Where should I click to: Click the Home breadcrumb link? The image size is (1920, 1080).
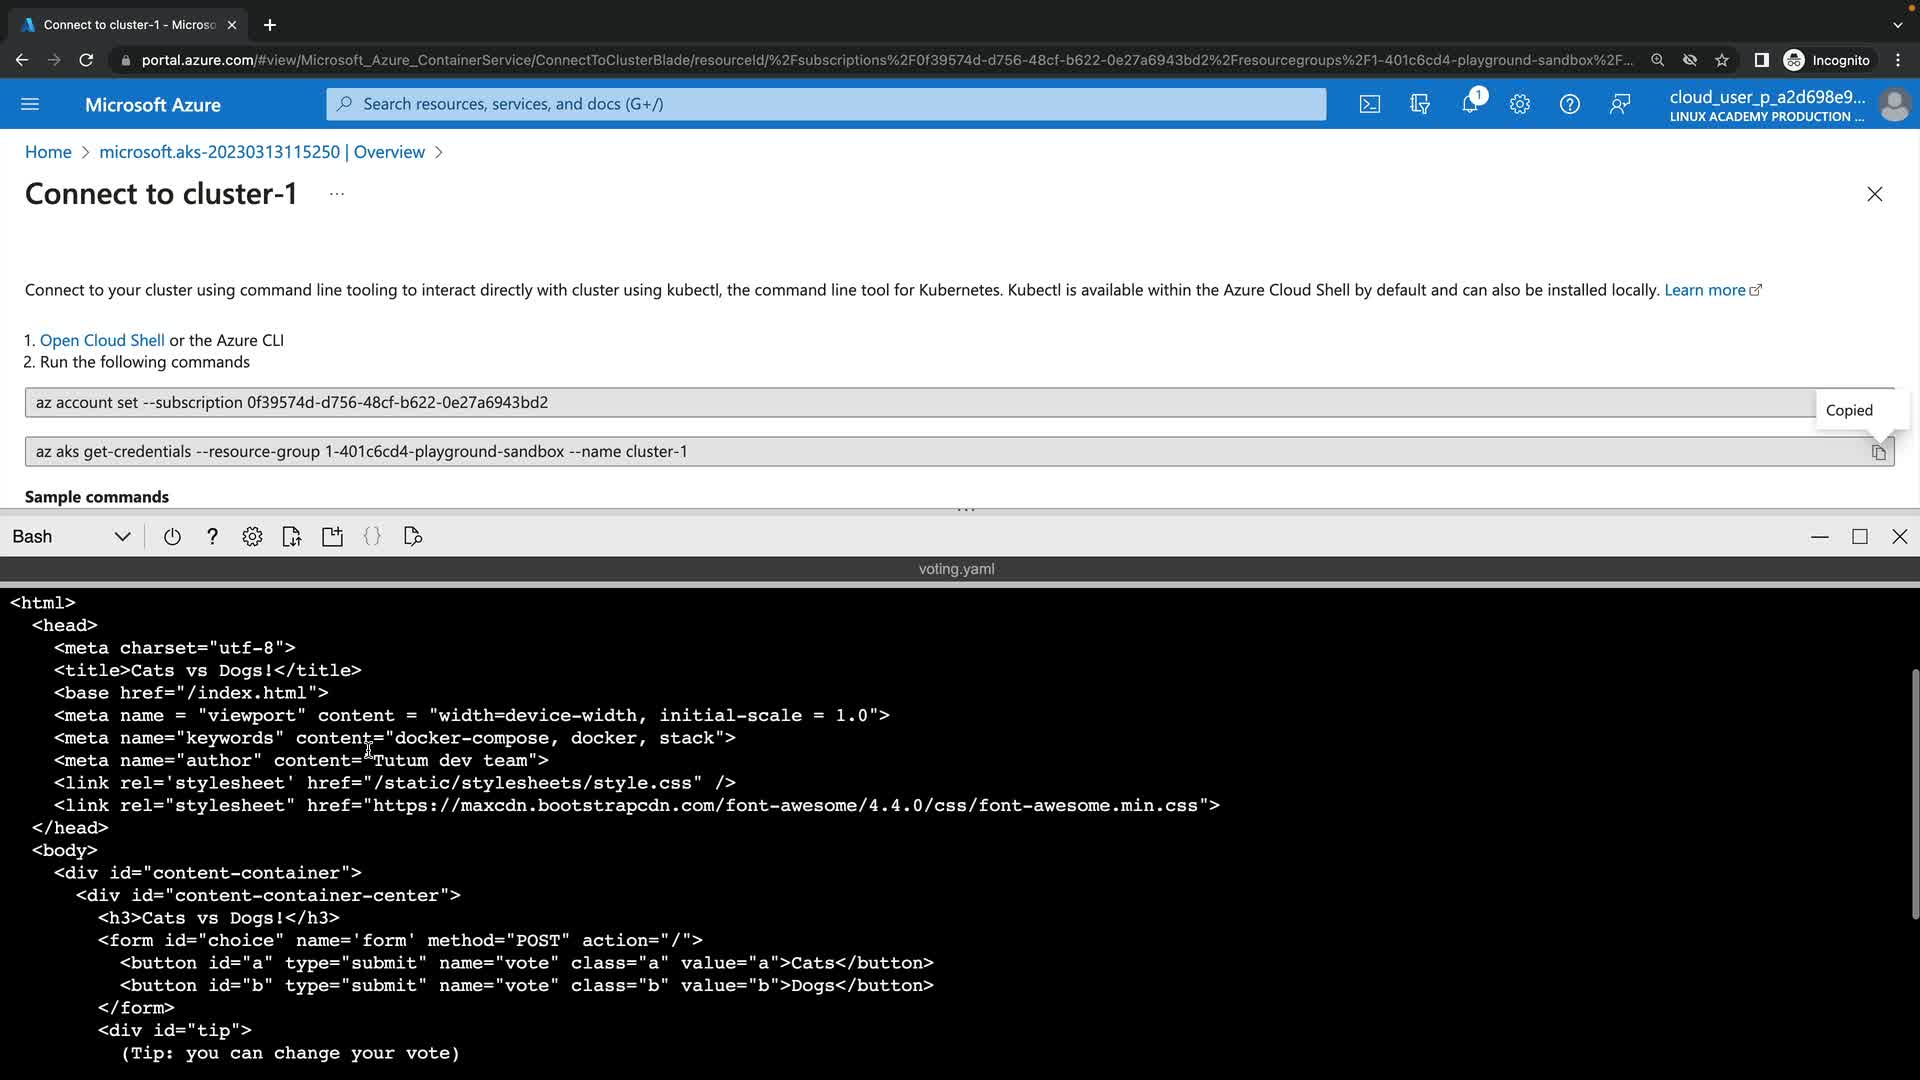coord(48,152)
